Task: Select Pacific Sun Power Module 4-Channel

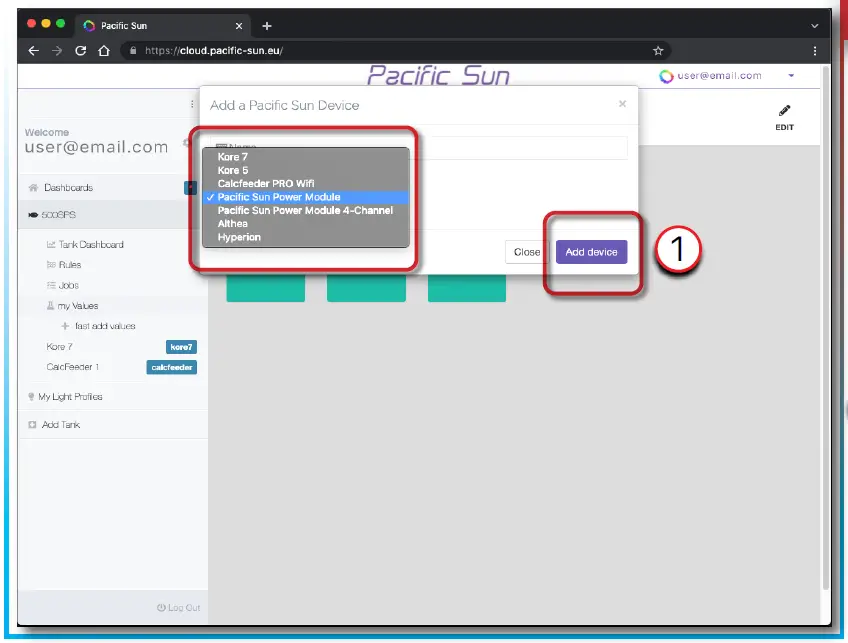Action: click(x=306, y=210)
